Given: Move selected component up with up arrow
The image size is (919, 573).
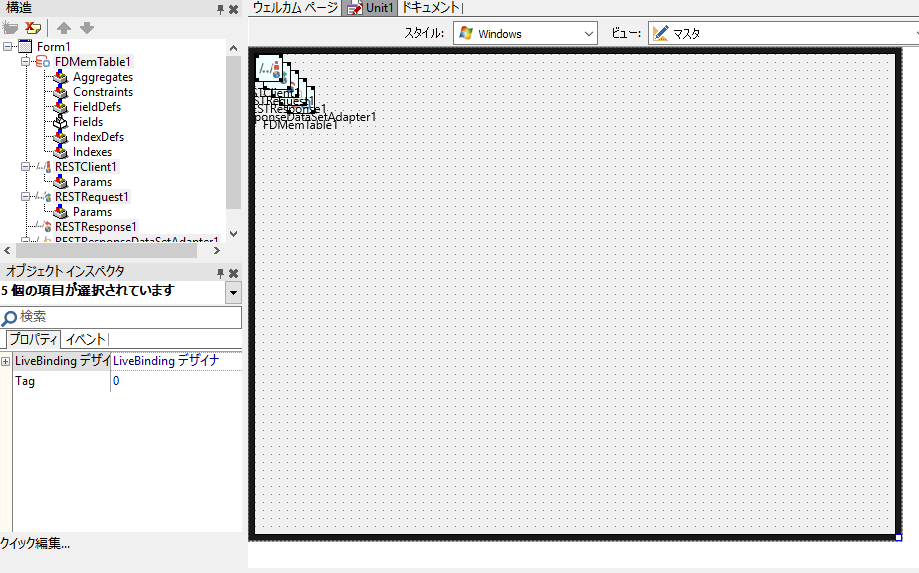Looking at the screenshot, I should pos(64,28).
